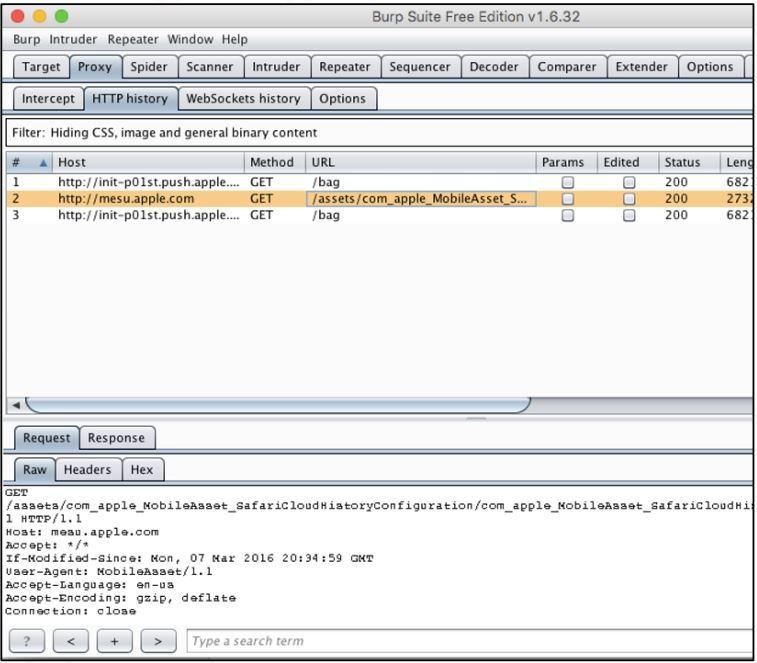Click the sort arrow in the # column
The image size is (757, 663).
pyautogui.click(x=43, y=163)
